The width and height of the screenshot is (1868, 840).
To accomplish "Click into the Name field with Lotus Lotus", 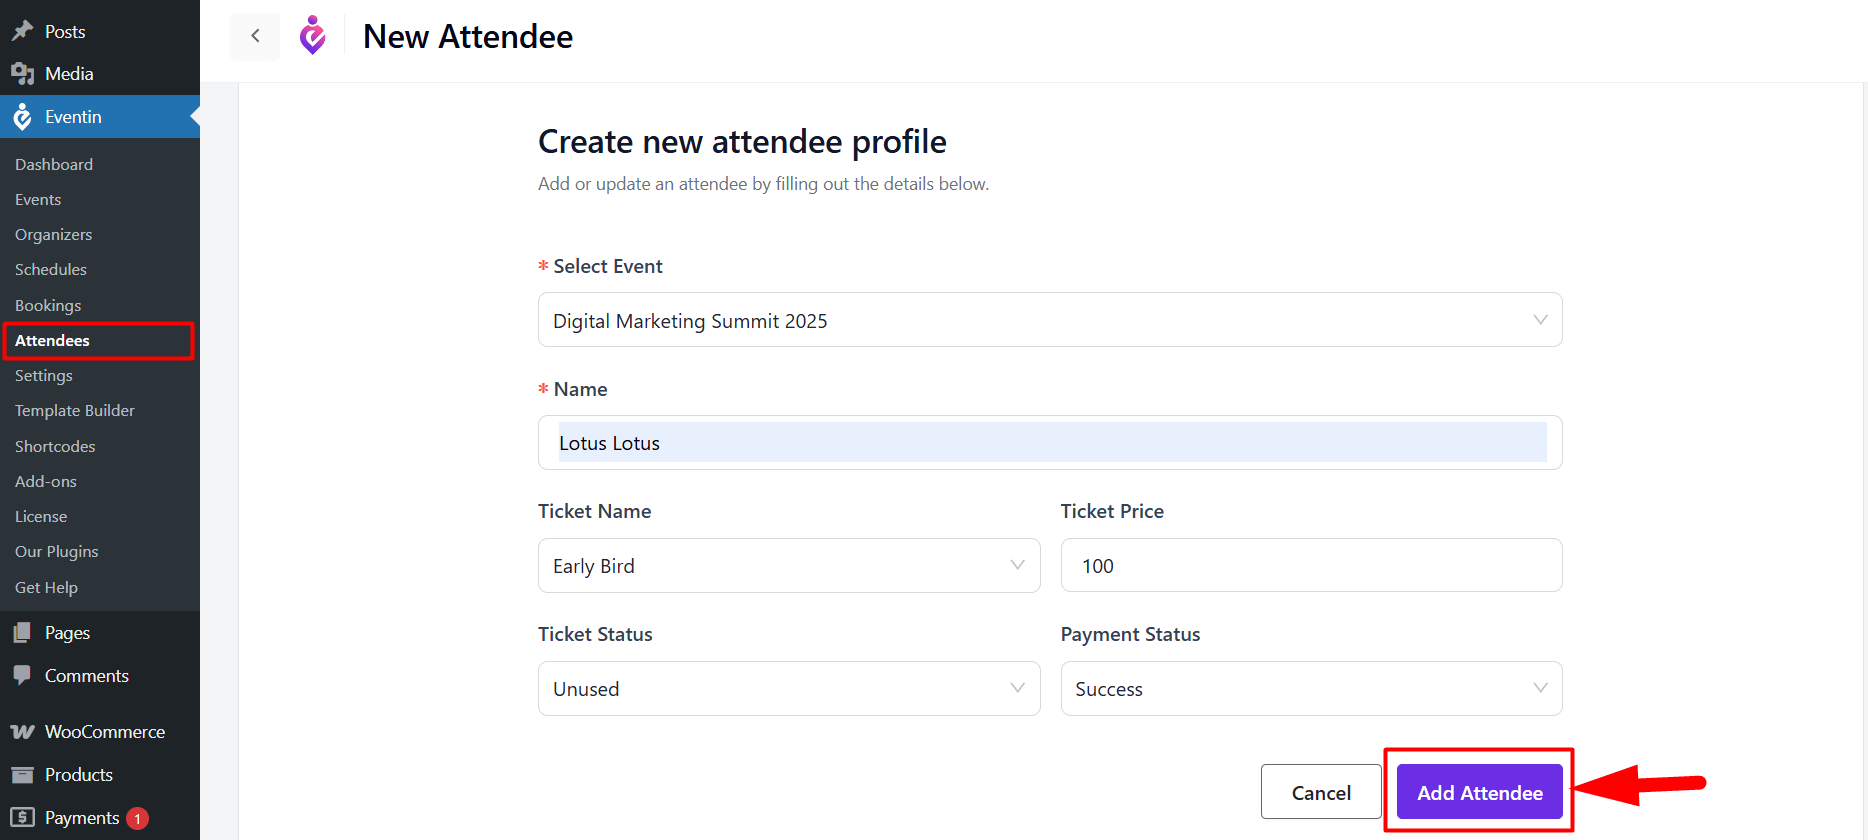I will tap(1050, 443).
